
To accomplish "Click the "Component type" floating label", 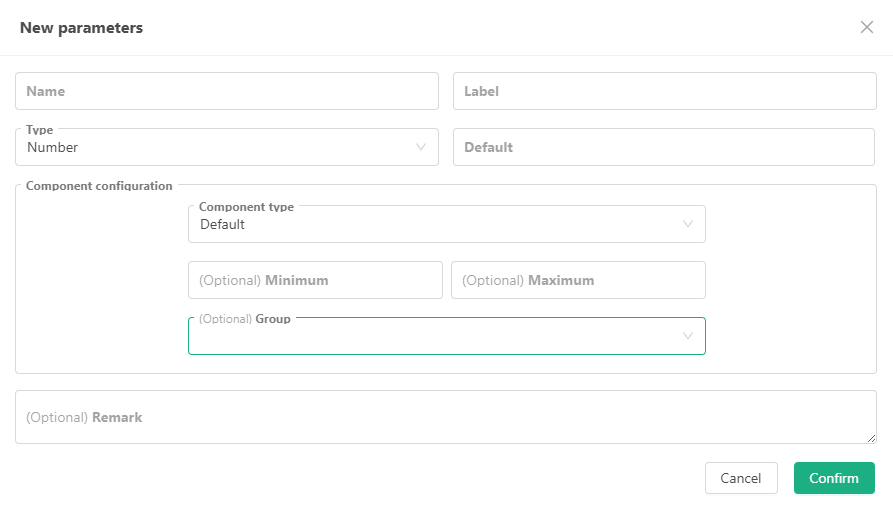I will (246, 207).
